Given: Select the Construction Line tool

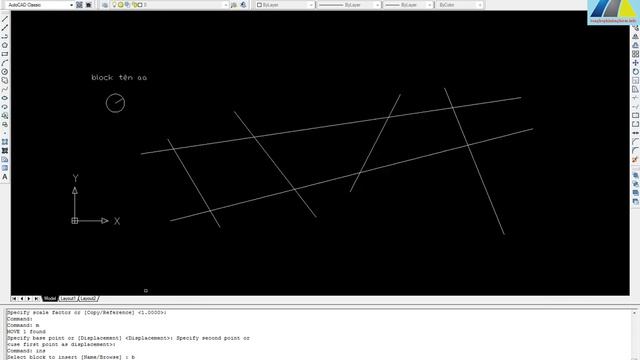Looking at the screenshot, I should tap(4, 28).
